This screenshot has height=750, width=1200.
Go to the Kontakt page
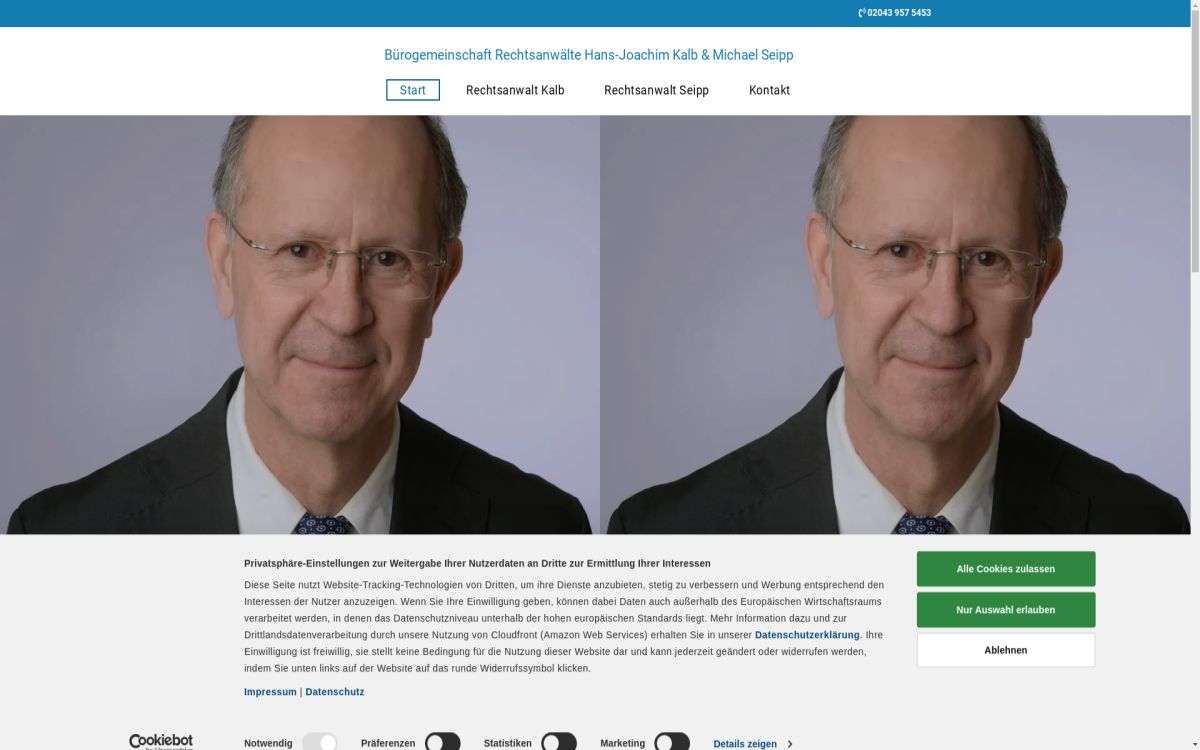click(x=769, y=90)
